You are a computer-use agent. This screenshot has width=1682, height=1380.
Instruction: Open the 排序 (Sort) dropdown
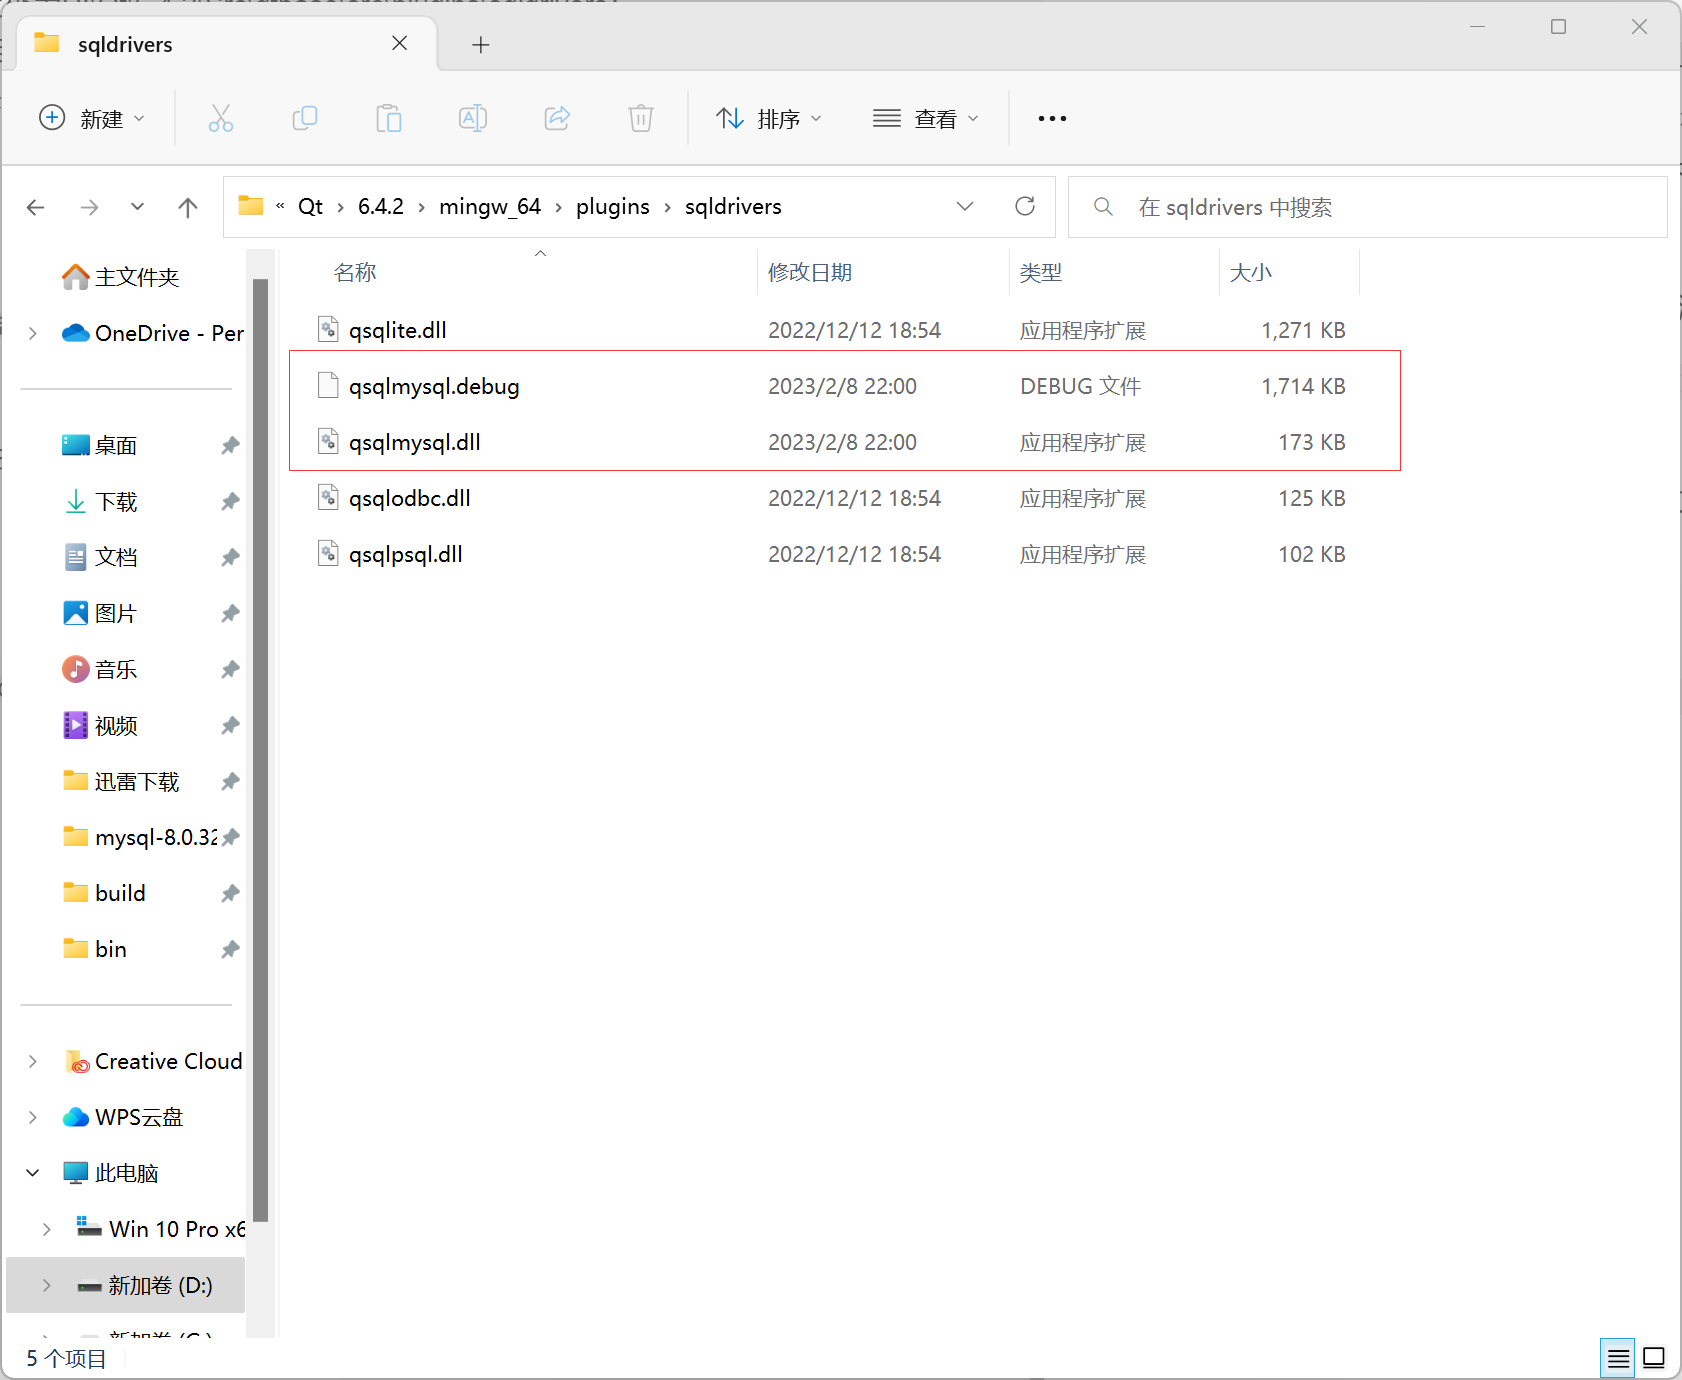tap(769, 119)
